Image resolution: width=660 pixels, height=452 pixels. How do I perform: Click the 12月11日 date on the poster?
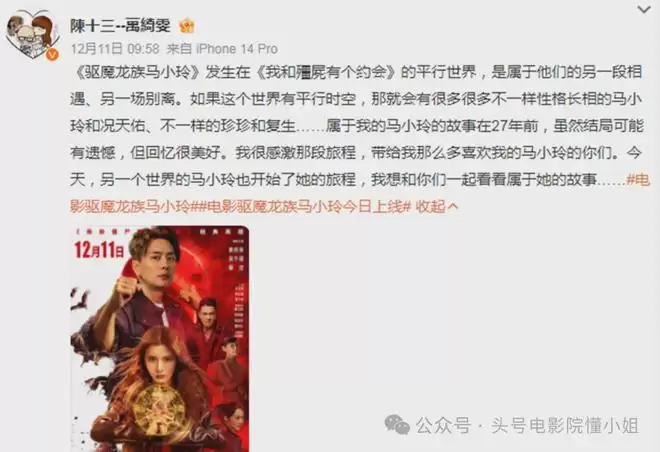pos(99,250)
